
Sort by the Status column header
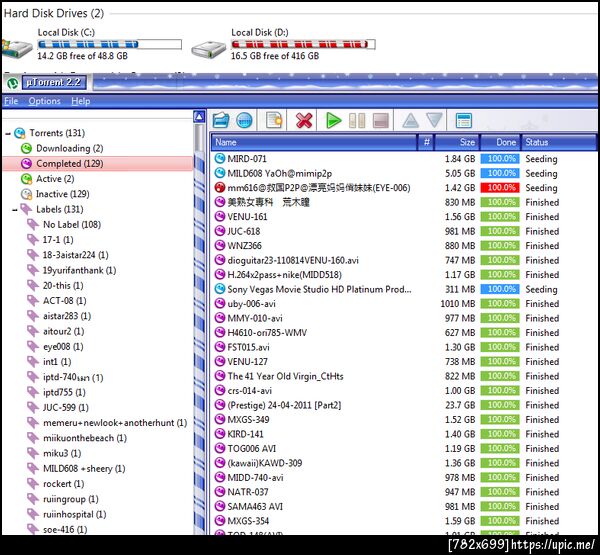pos(559,142)
